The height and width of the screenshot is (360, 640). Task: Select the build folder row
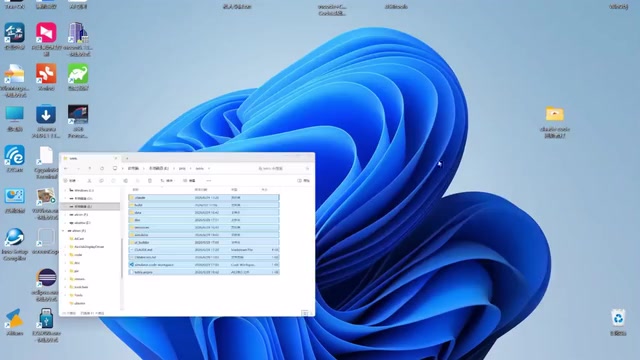(x=204, y=205)
